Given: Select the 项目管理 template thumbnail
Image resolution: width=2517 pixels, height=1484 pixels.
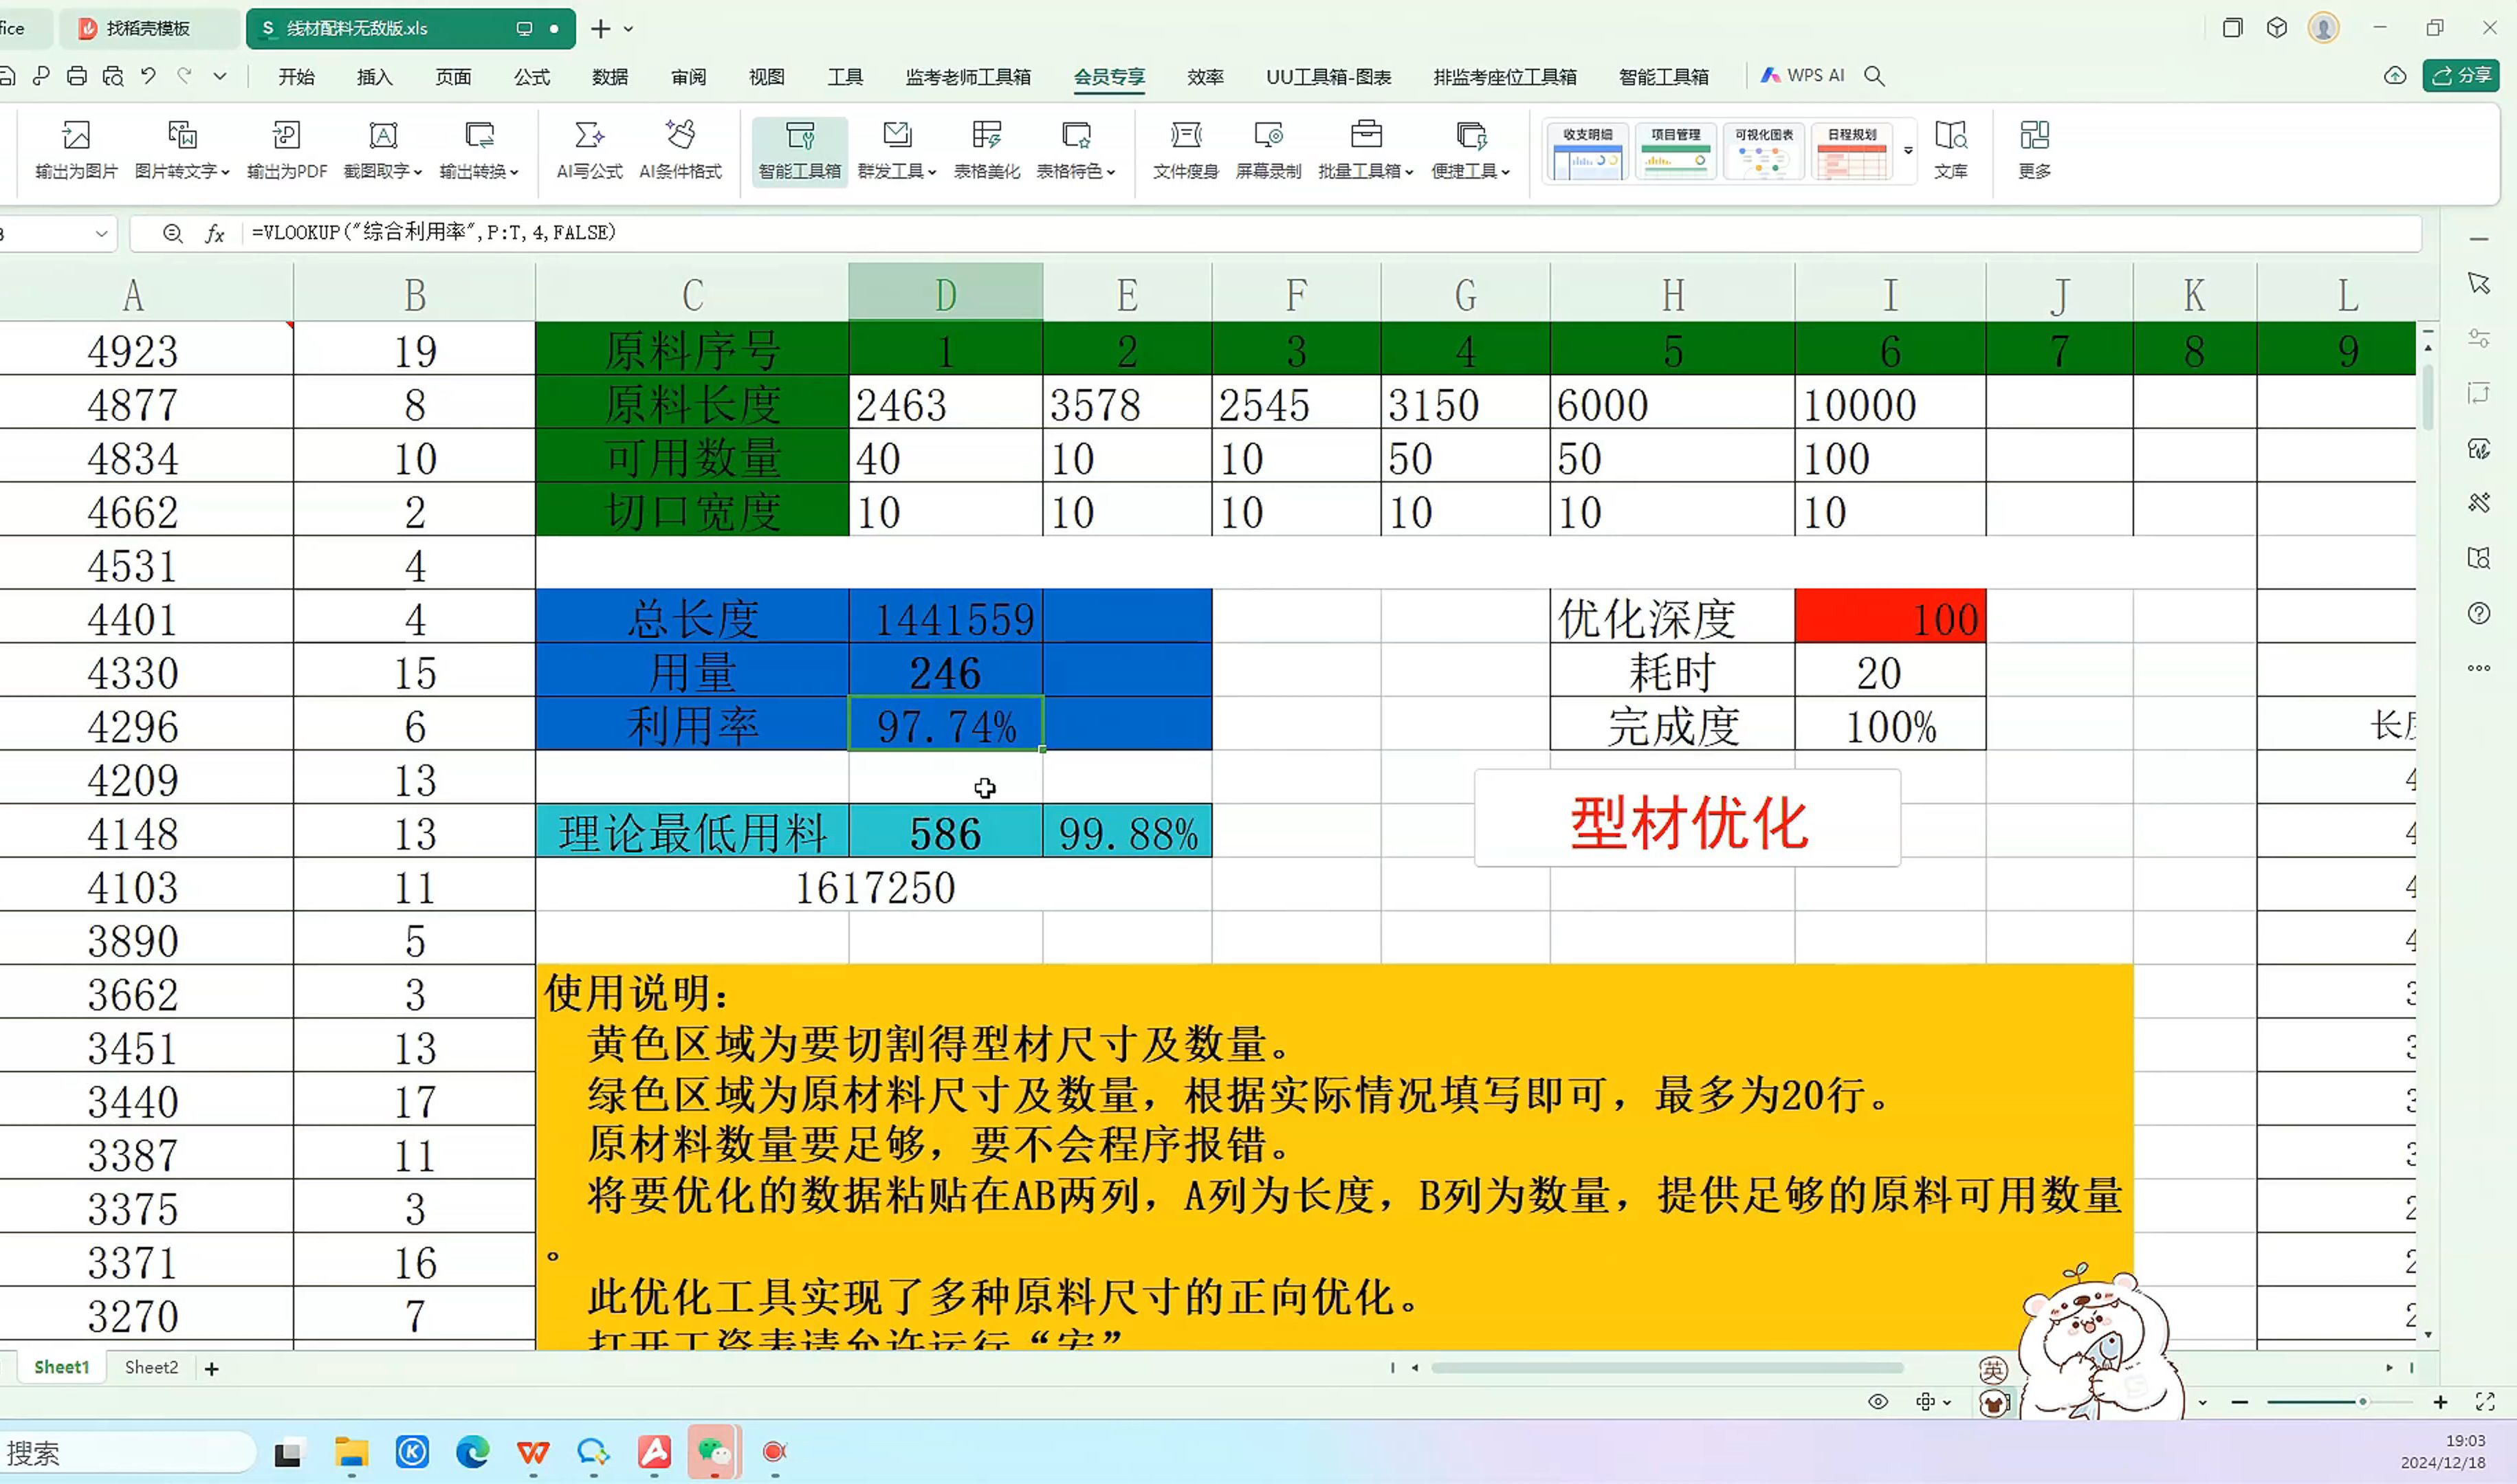Looking at the screenshot, I should coord(1675,152).
